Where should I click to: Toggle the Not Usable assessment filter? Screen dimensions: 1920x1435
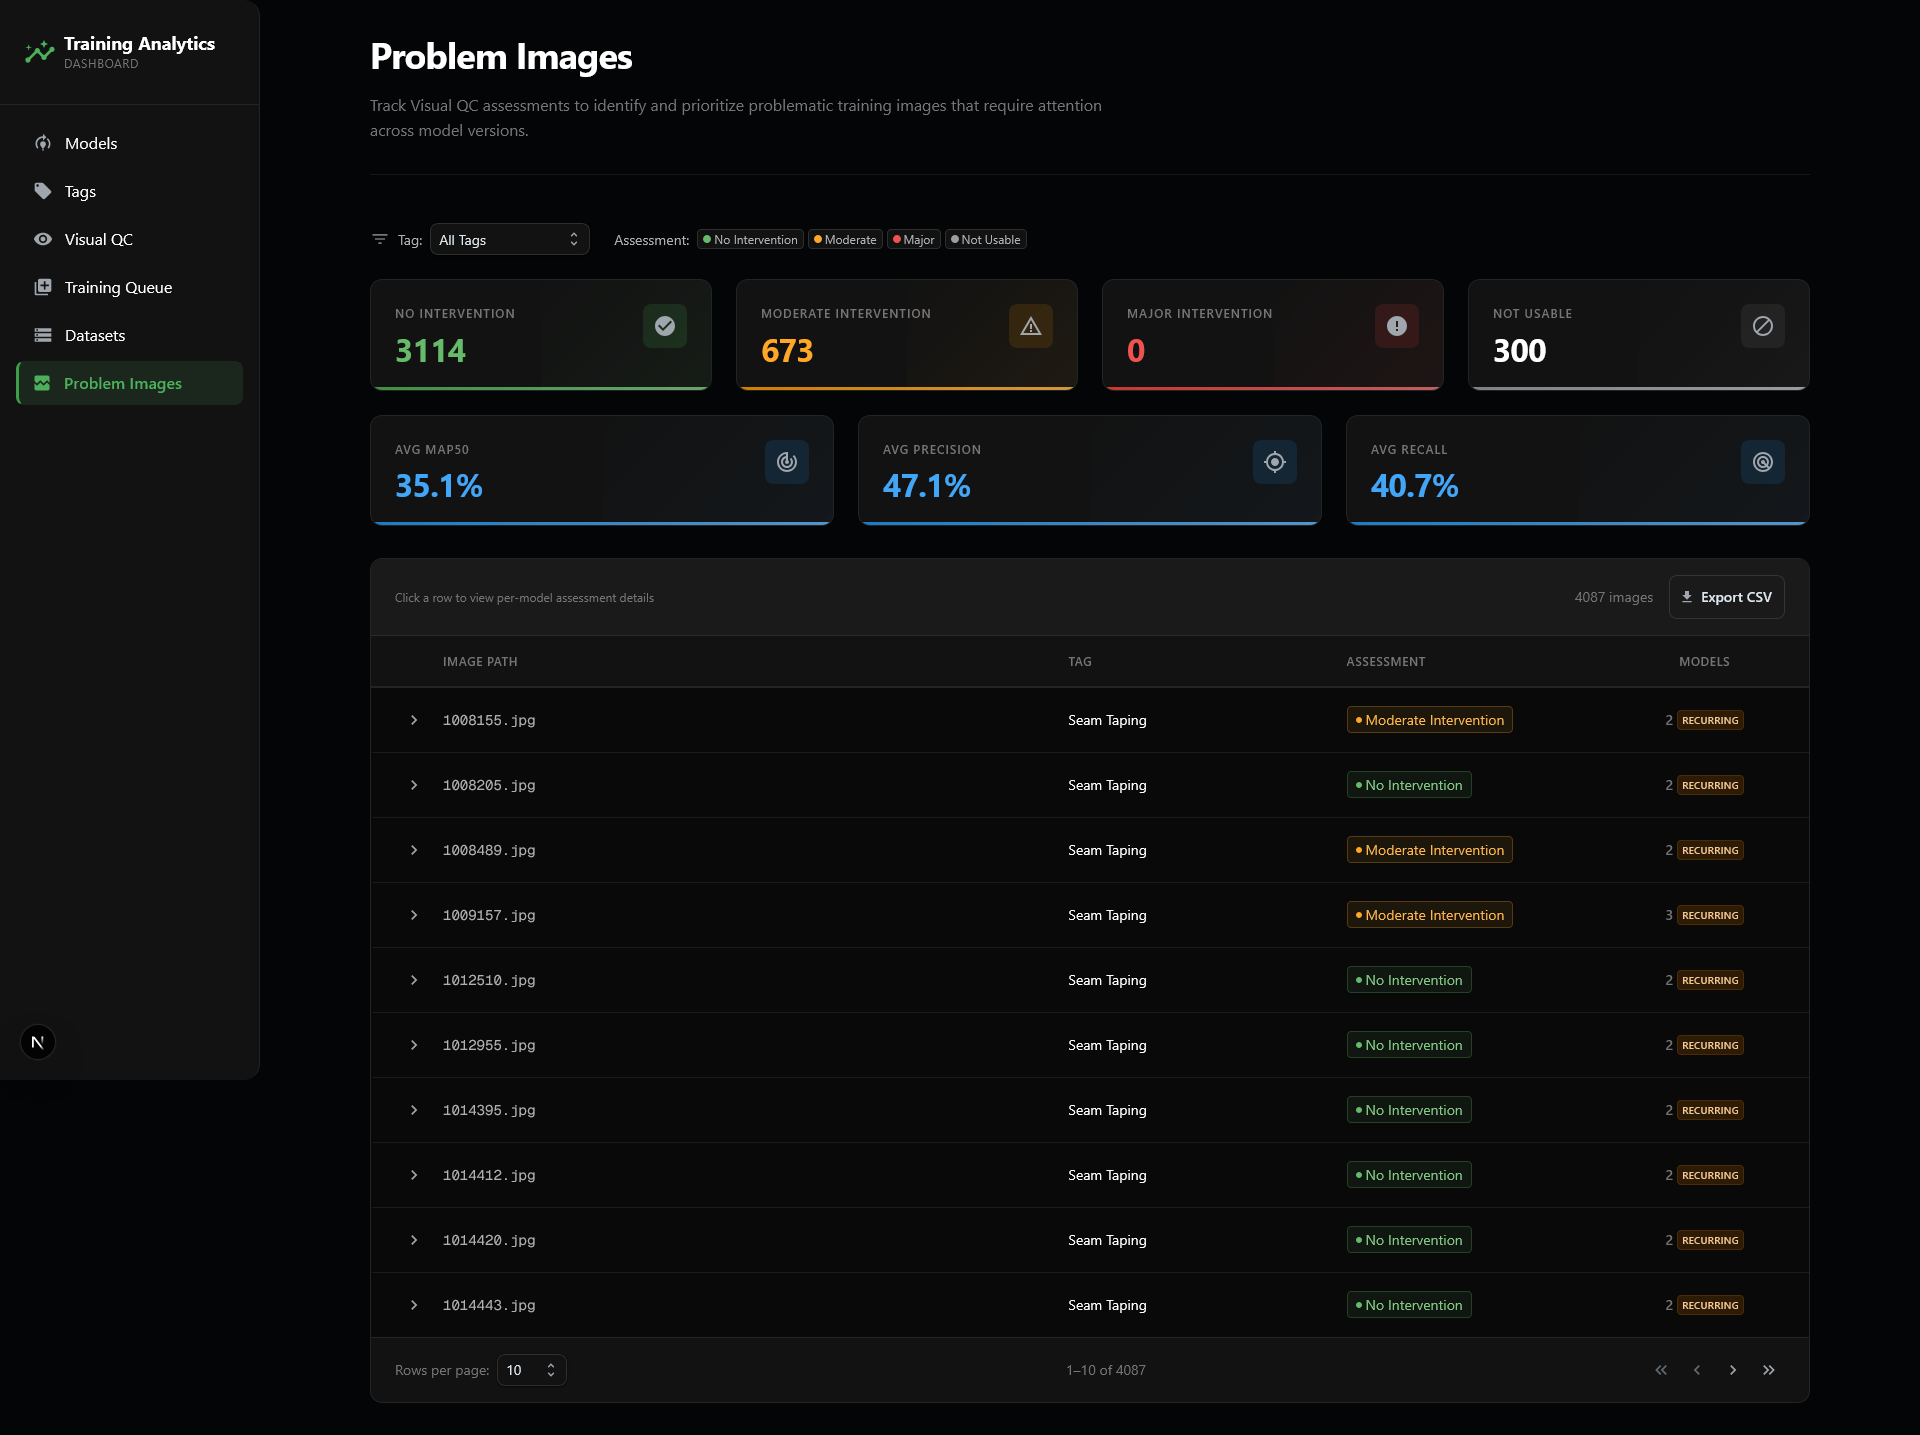click(x=986, y=240)
